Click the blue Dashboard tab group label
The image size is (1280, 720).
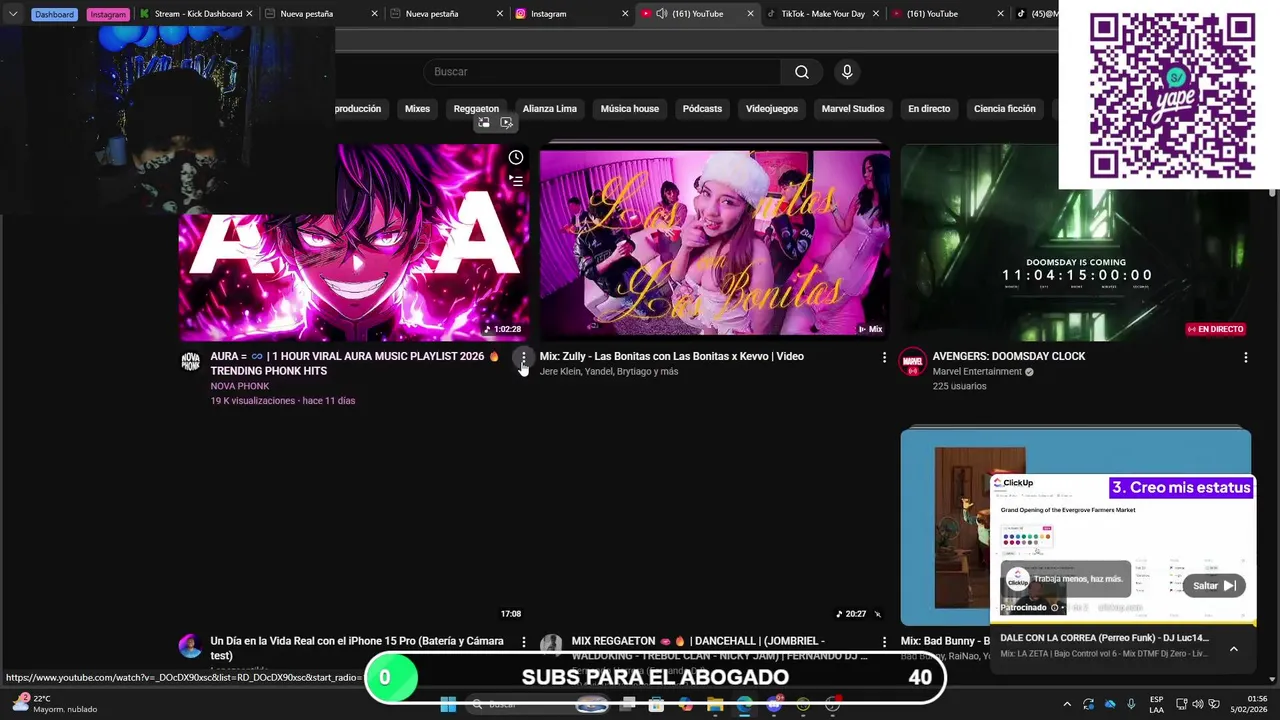pyautogui.click(x=54, y=14)
